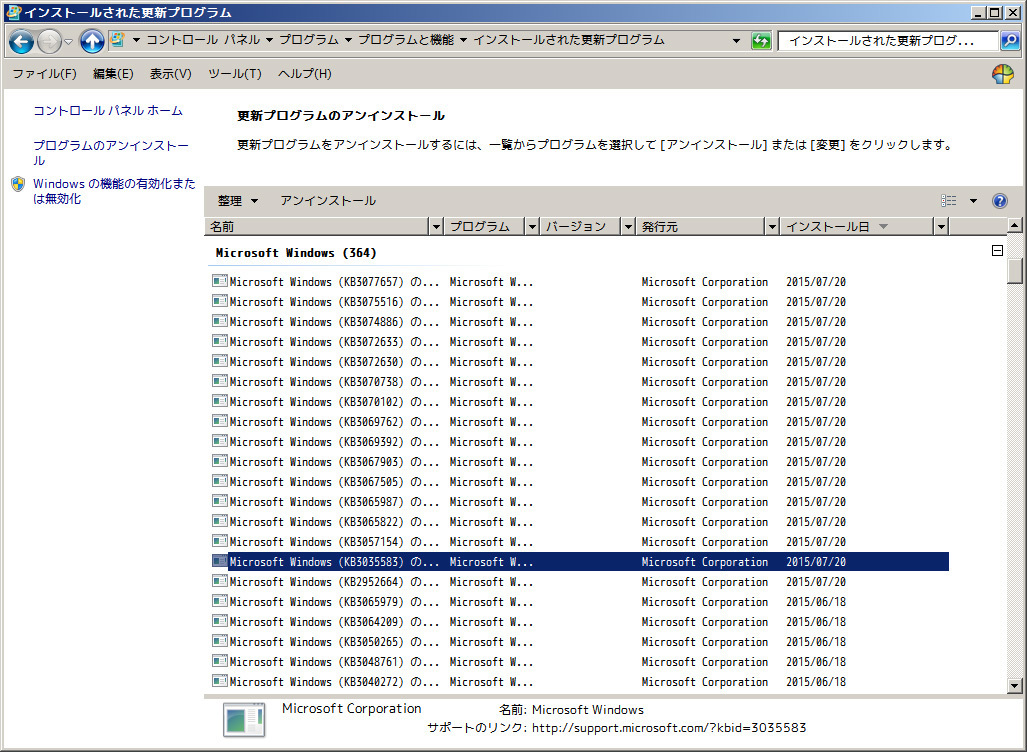Expand the view options dropdown arrow
This screenshot has width=1027, height=752.
coord(973,200)
